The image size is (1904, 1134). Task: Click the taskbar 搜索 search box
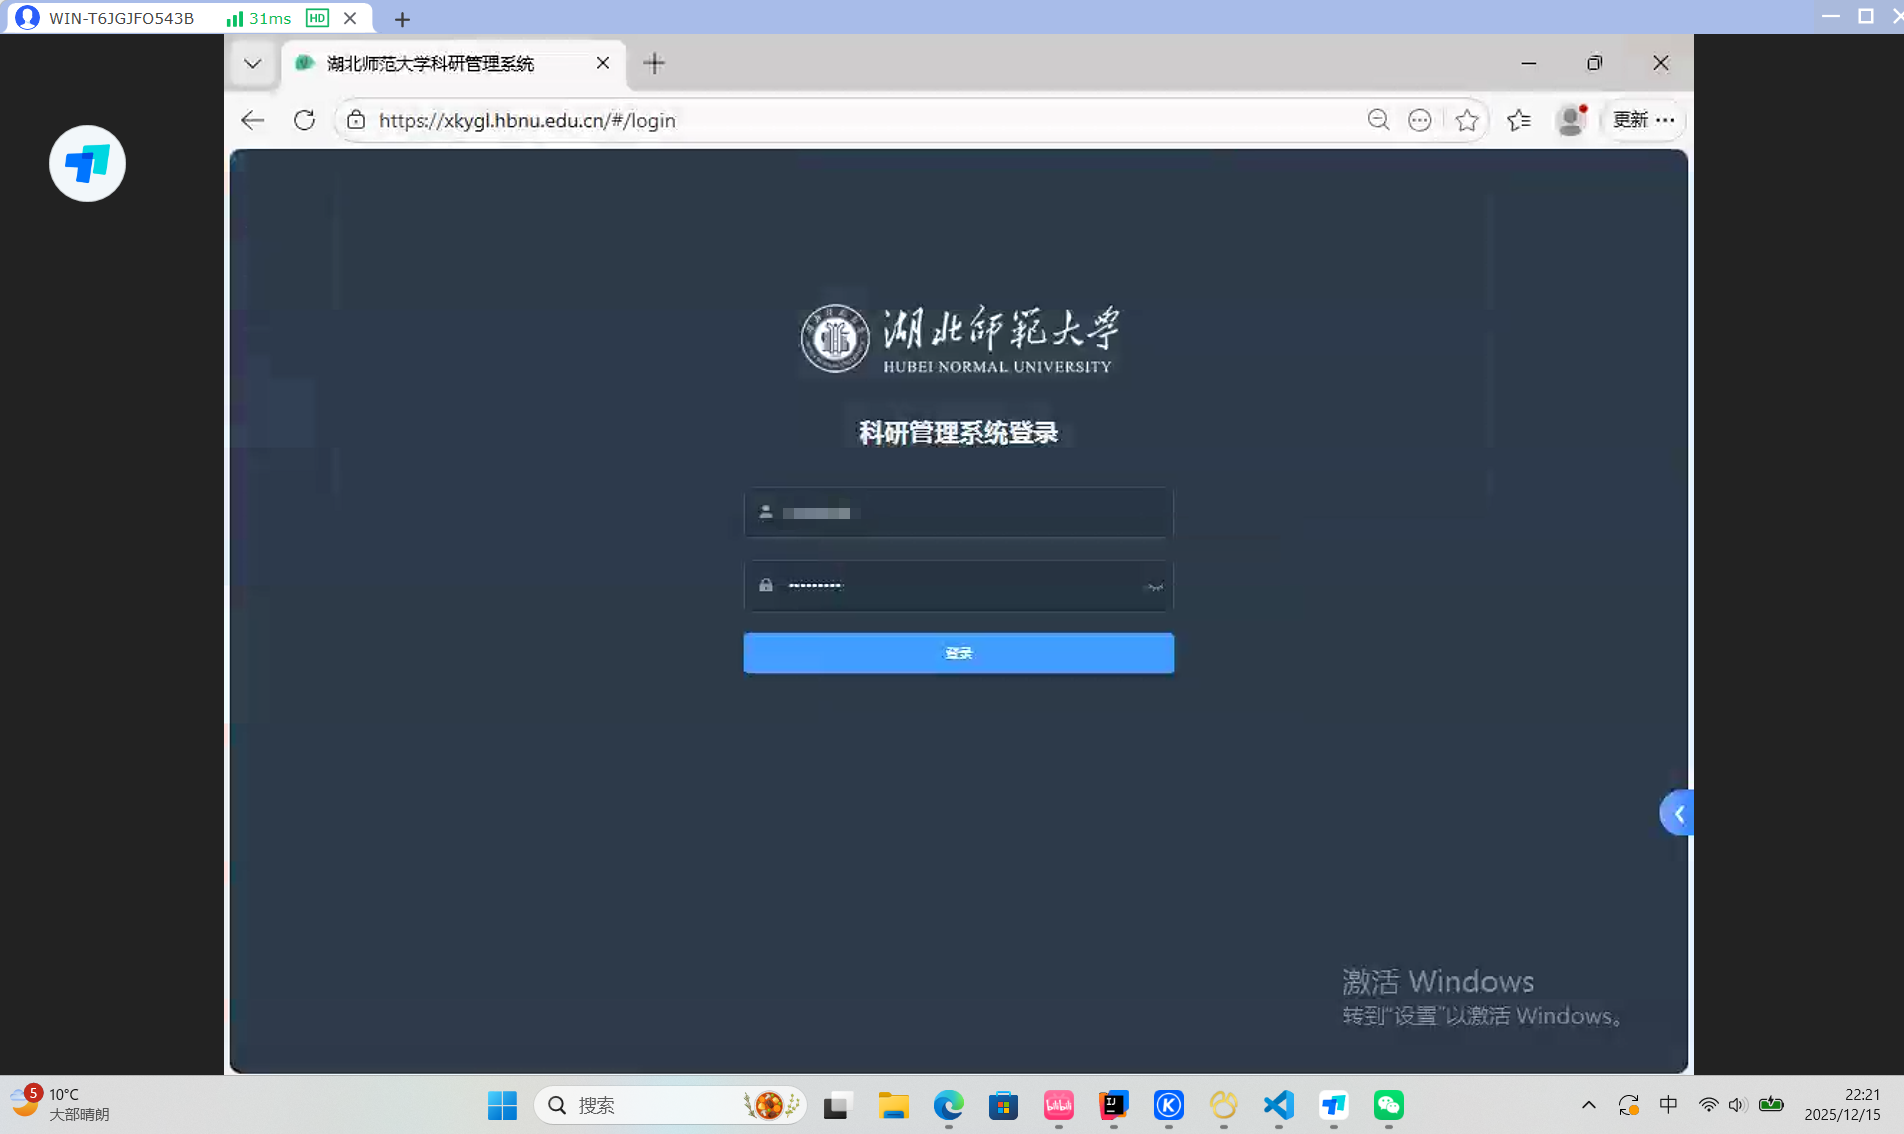coord(670,1105)
